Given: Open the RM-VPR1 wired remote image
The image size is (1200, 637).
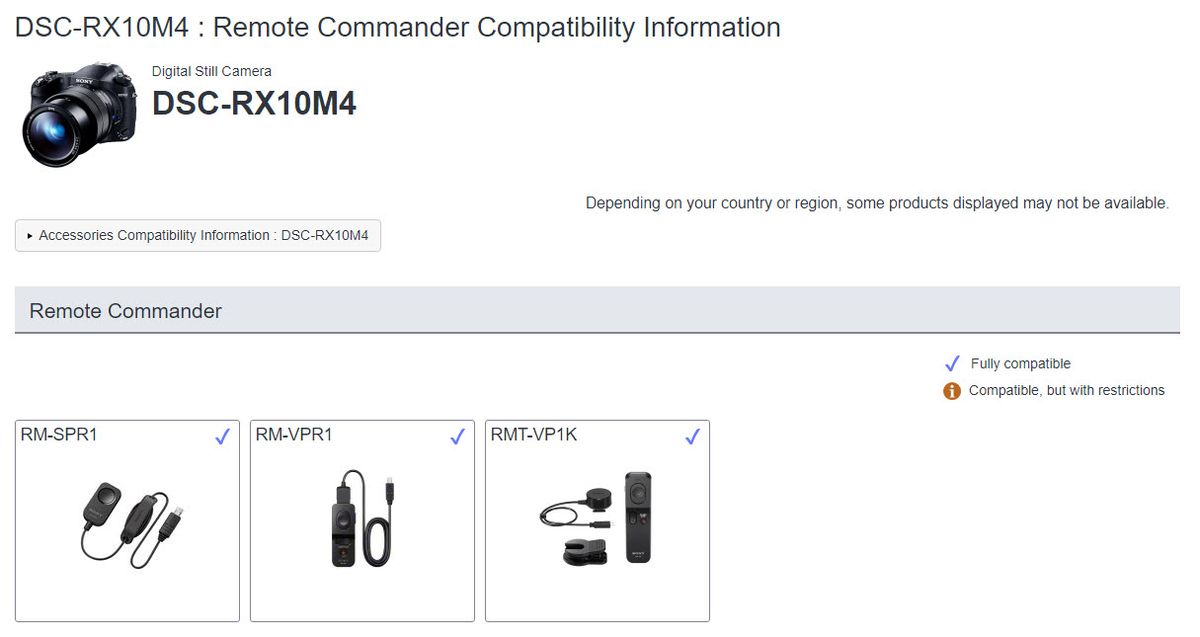Looking at the screenshot, I should [x=362, y=518].
